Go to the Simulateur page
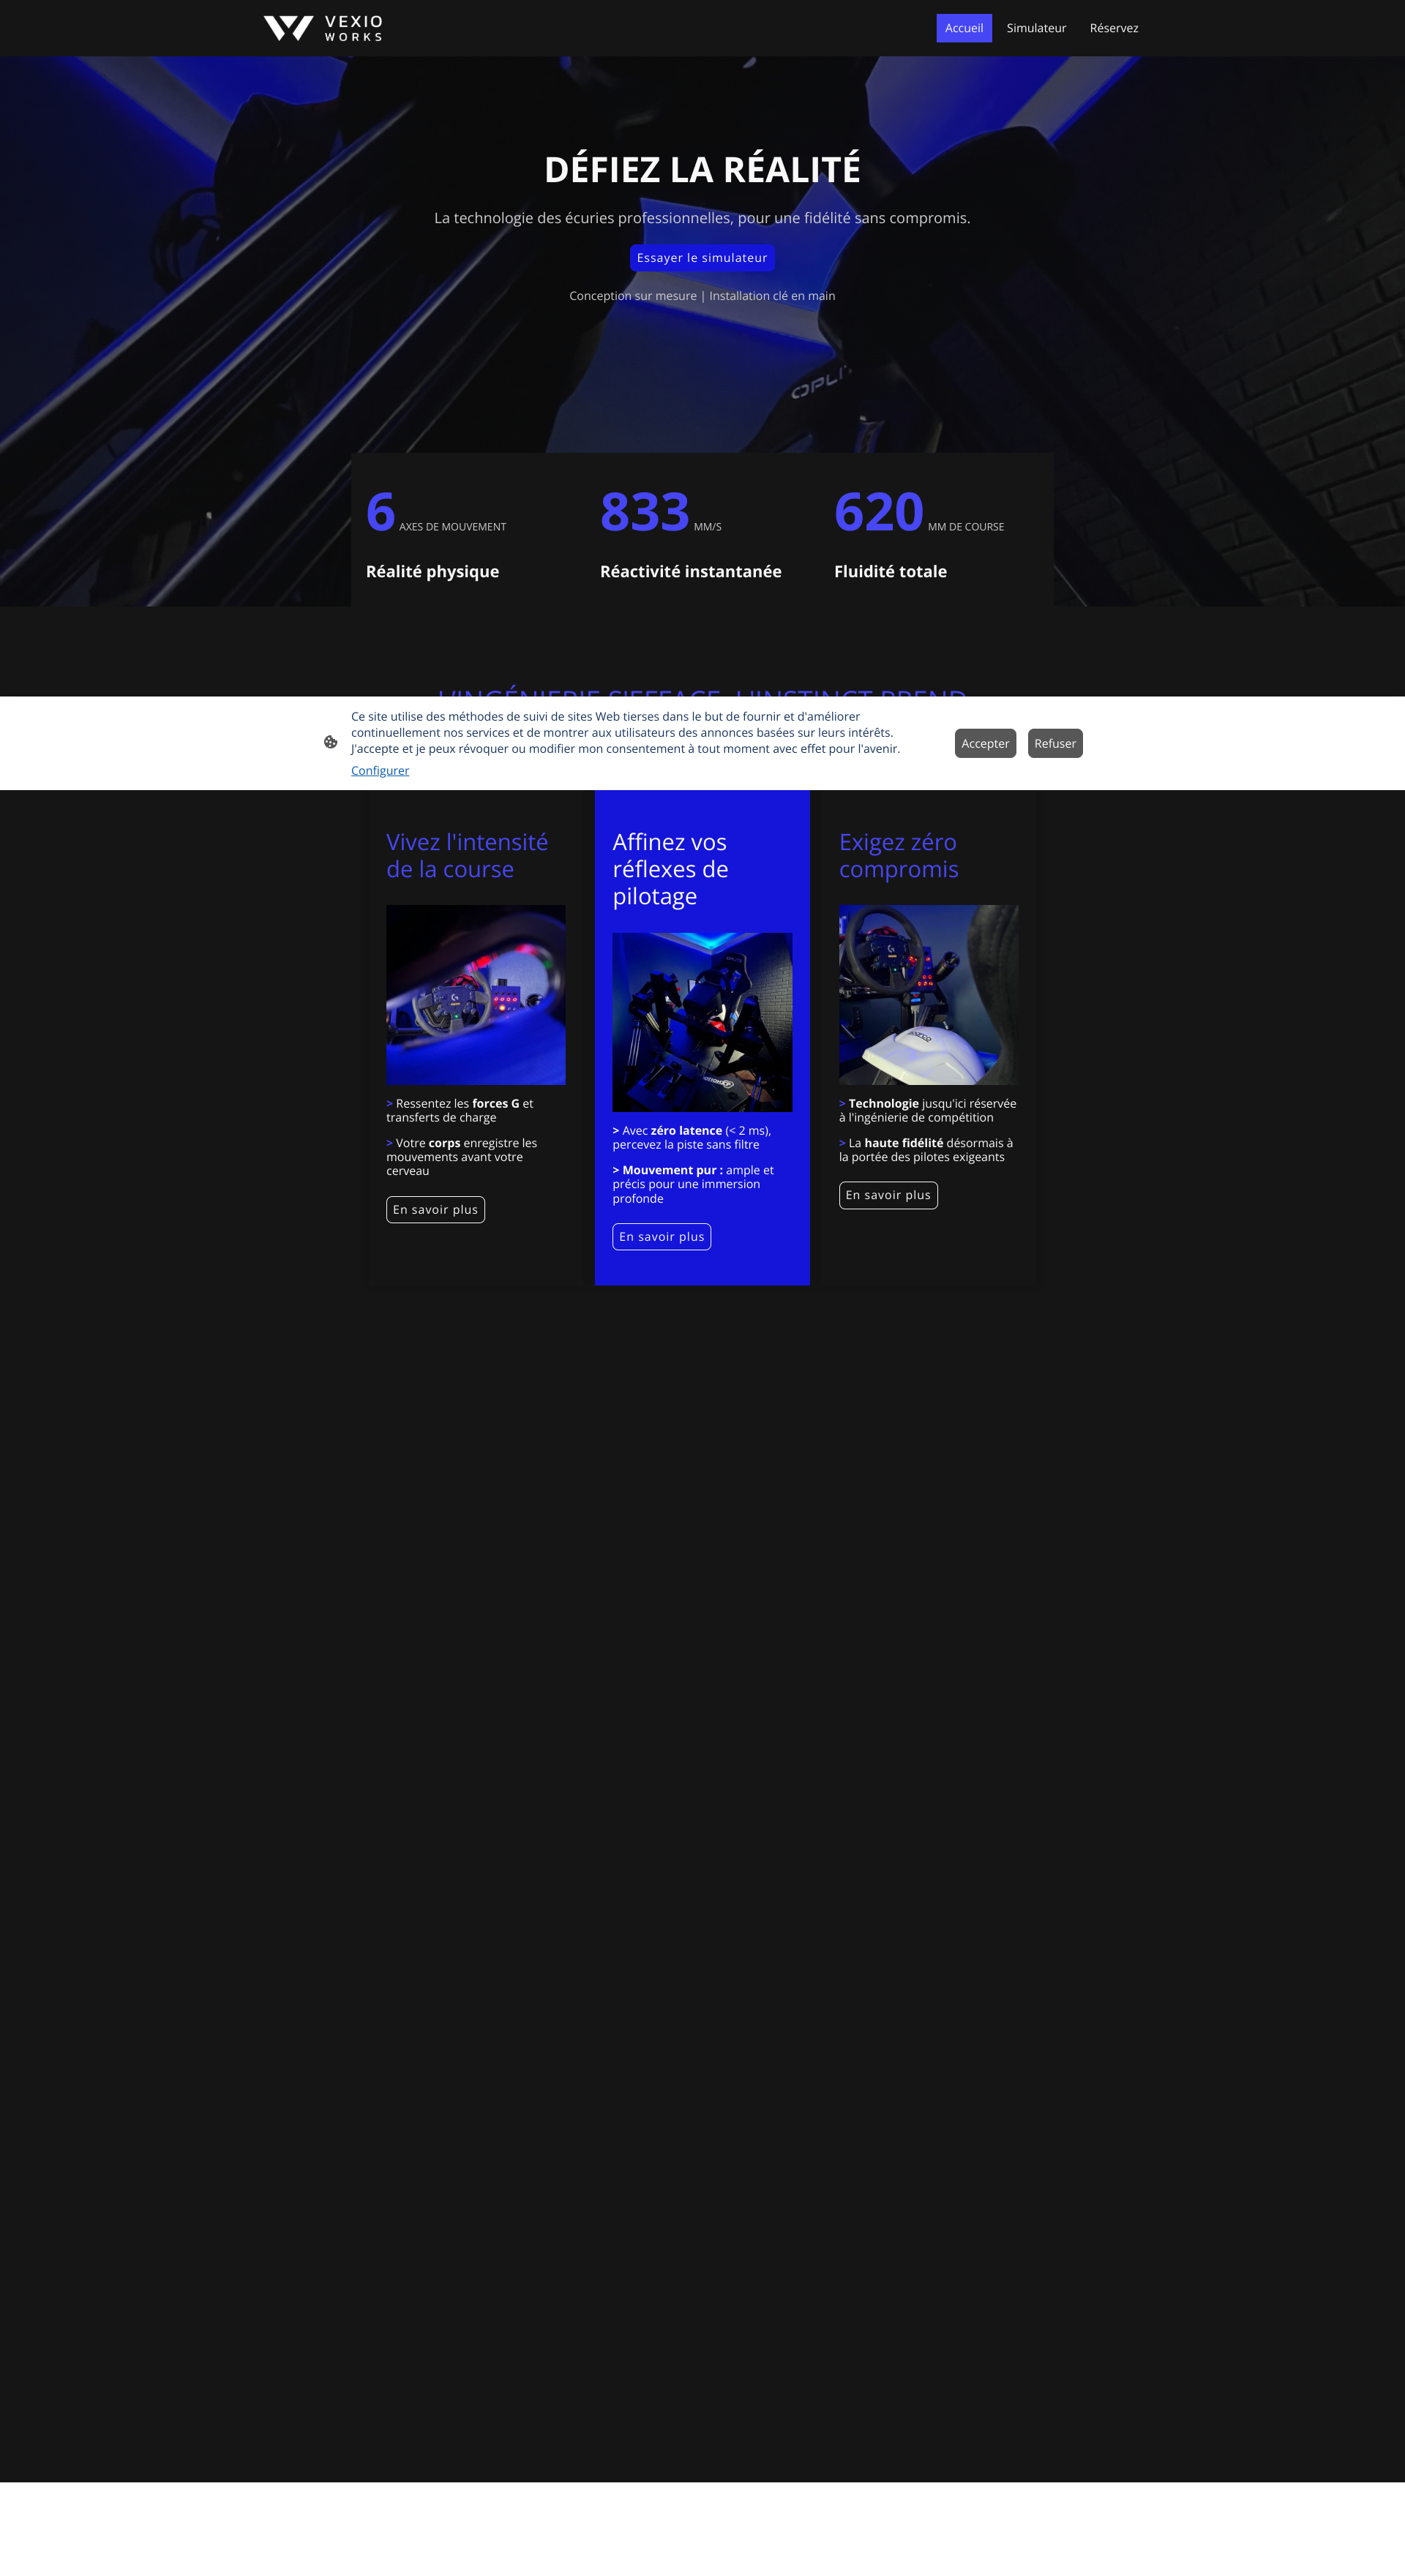The width and height of the screenshot is (1405, 2576). (1036, 28)
